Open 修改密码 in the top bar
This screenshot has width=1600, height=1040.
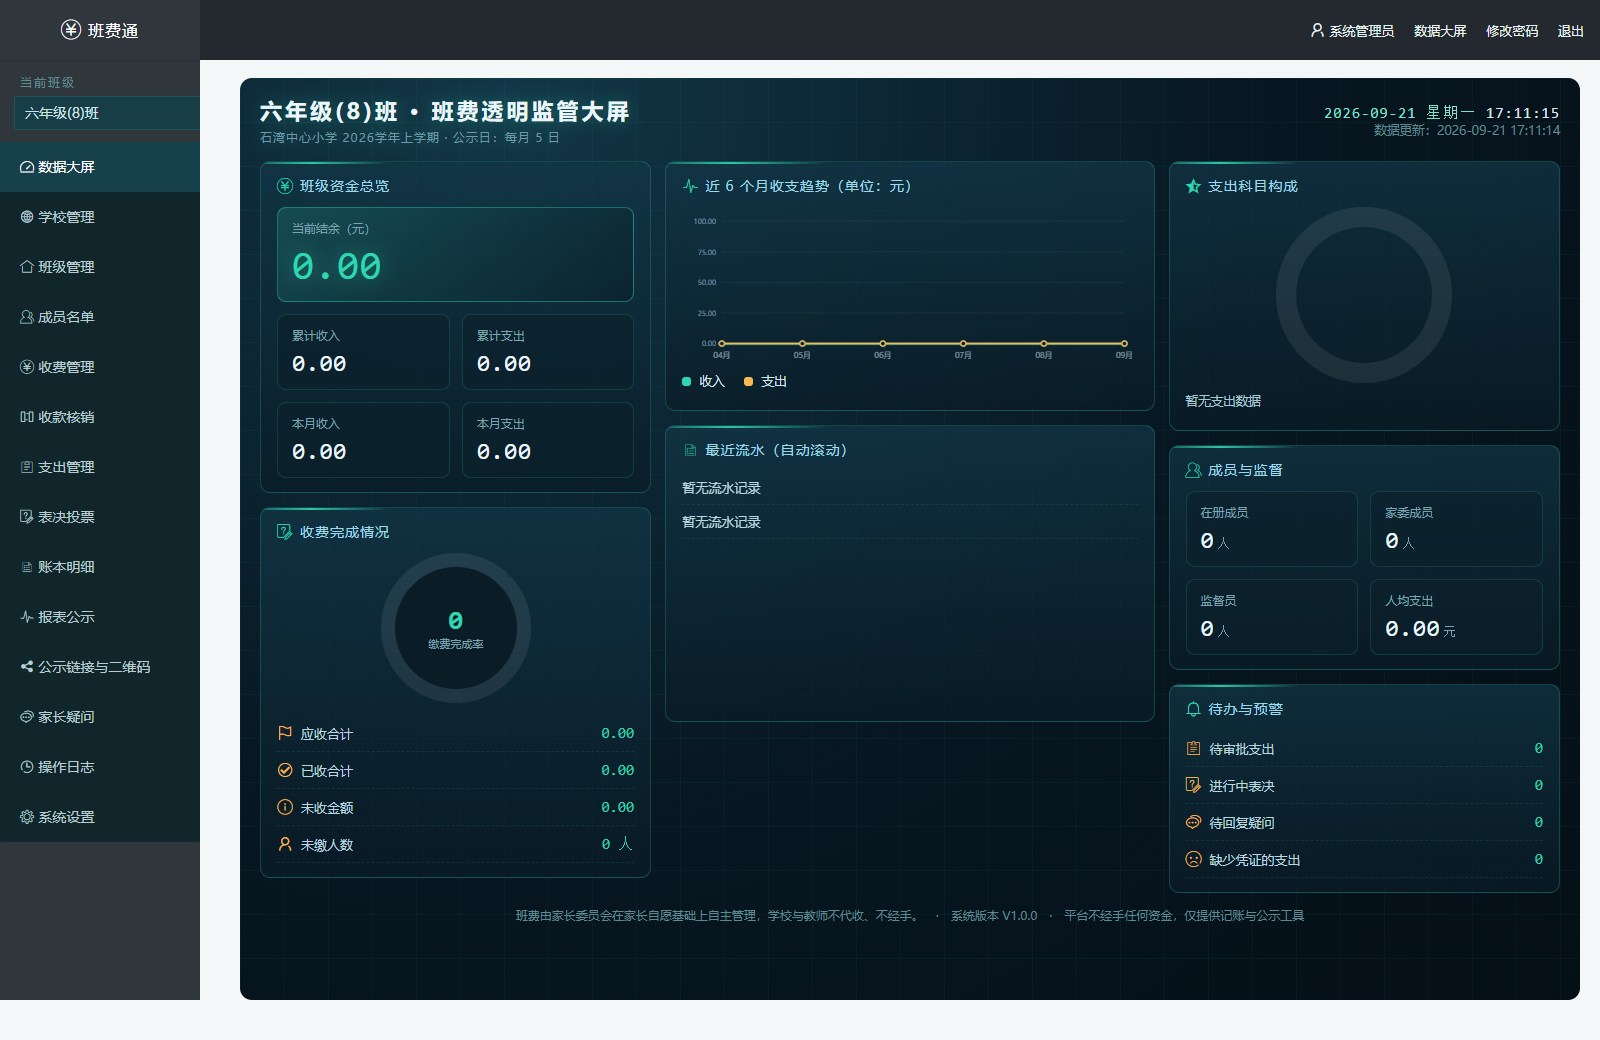tap(1512, 31)
